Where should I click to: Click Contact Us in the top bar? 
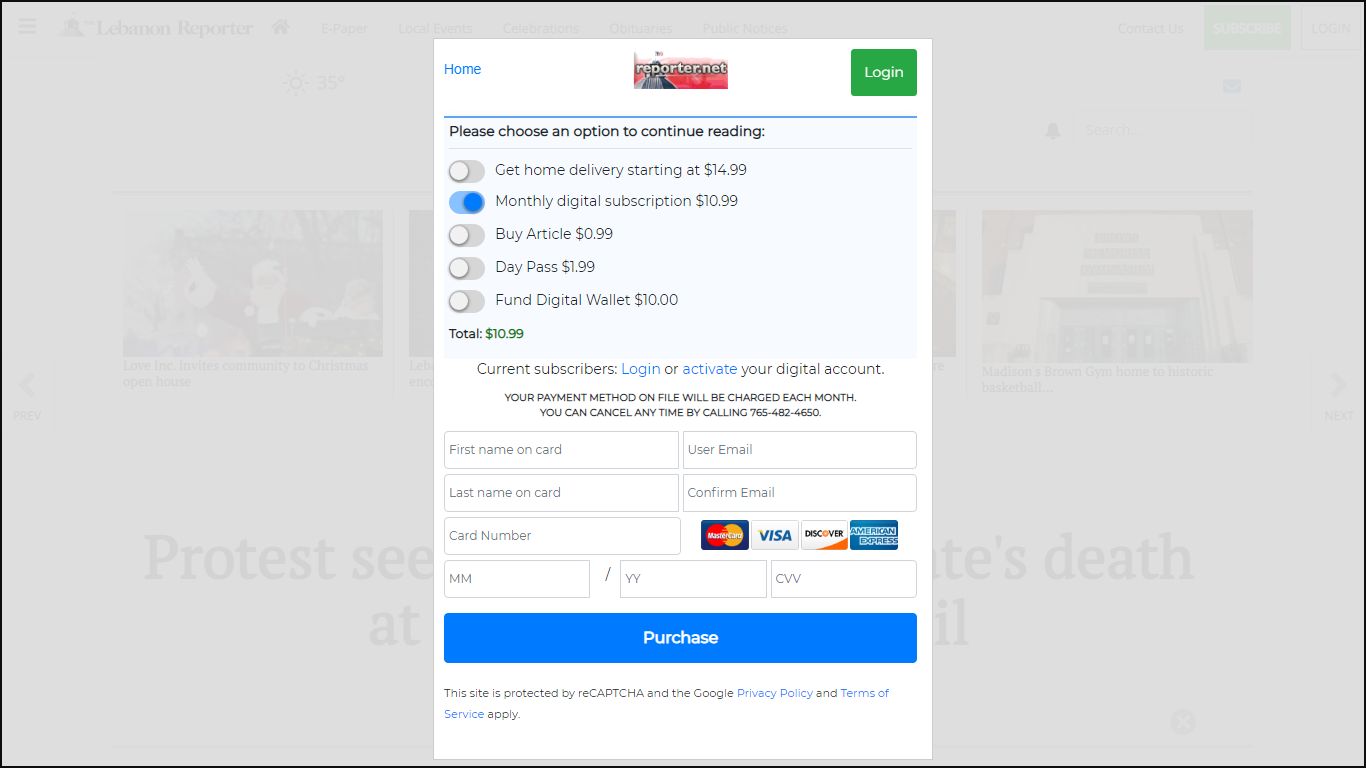click(x=1150, y=28)
